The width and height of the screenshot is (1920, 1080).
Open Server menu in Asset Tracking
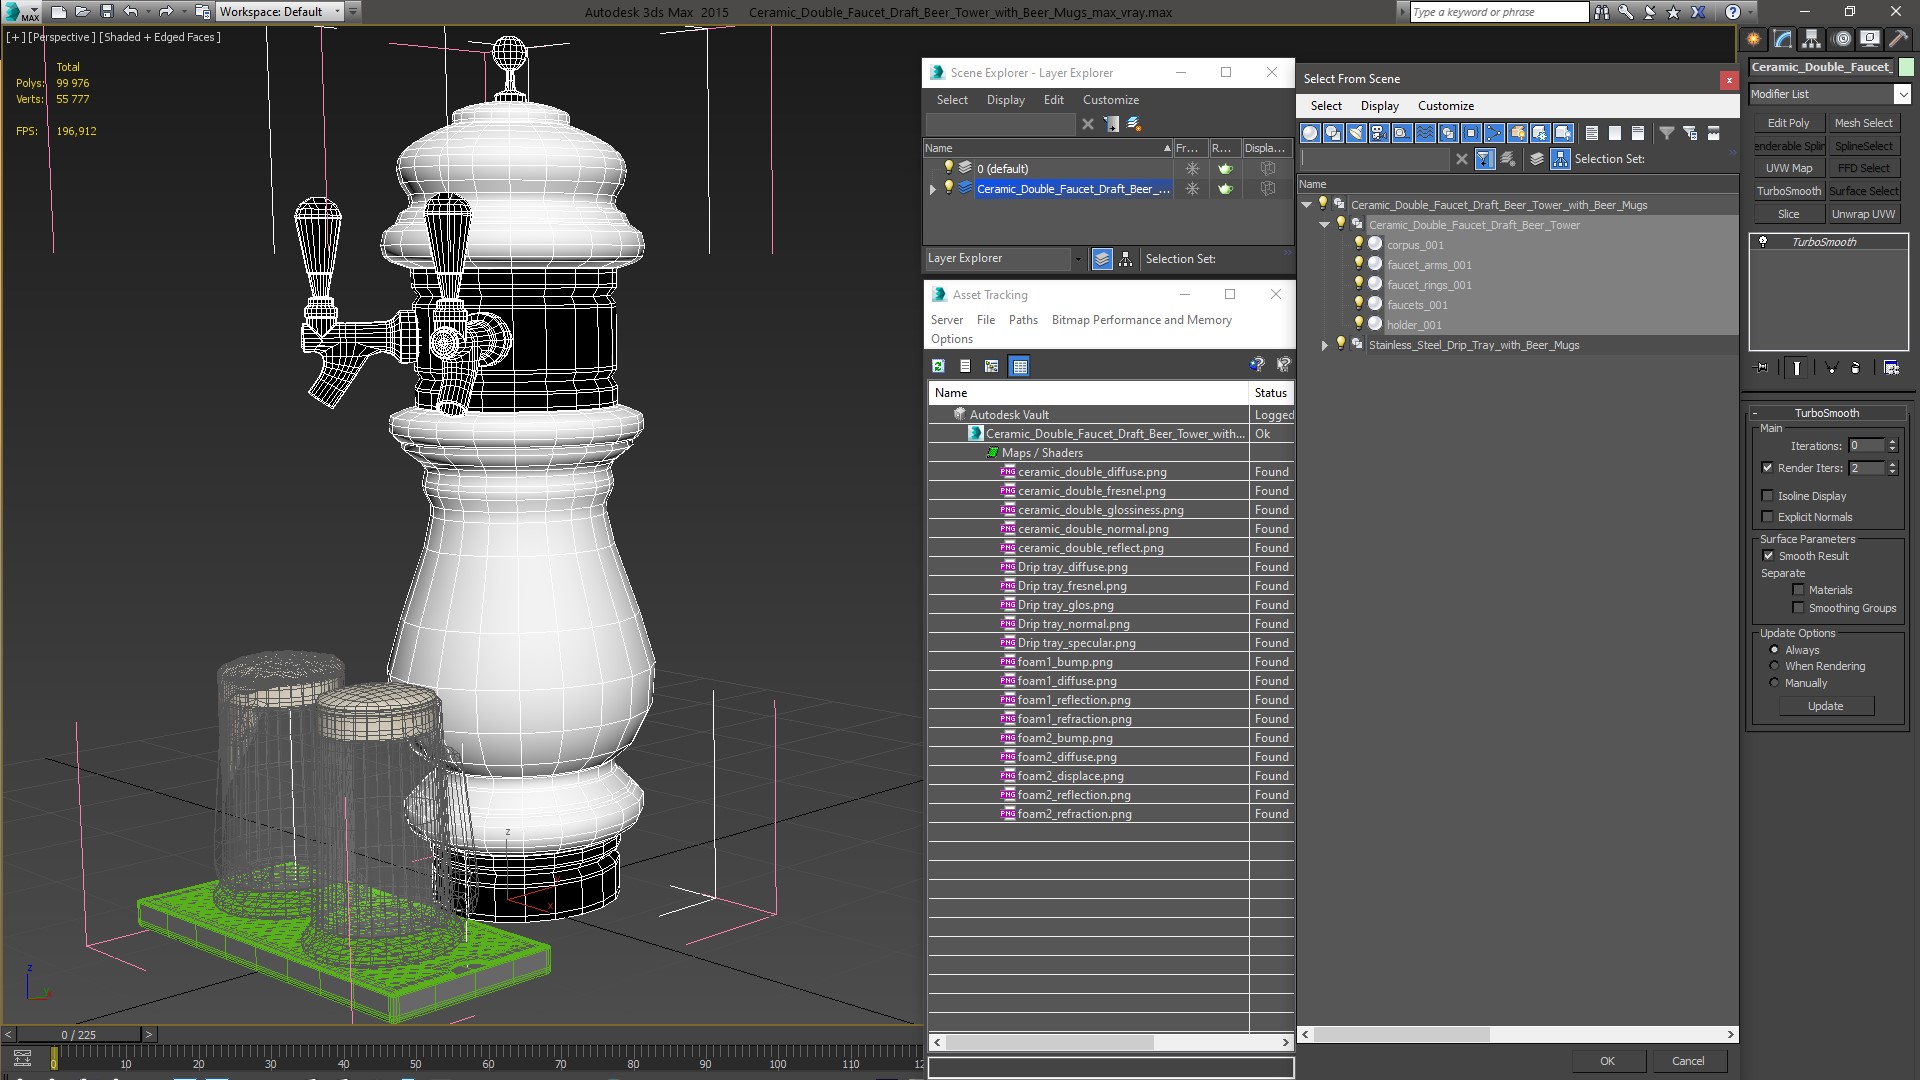point(946,320)
